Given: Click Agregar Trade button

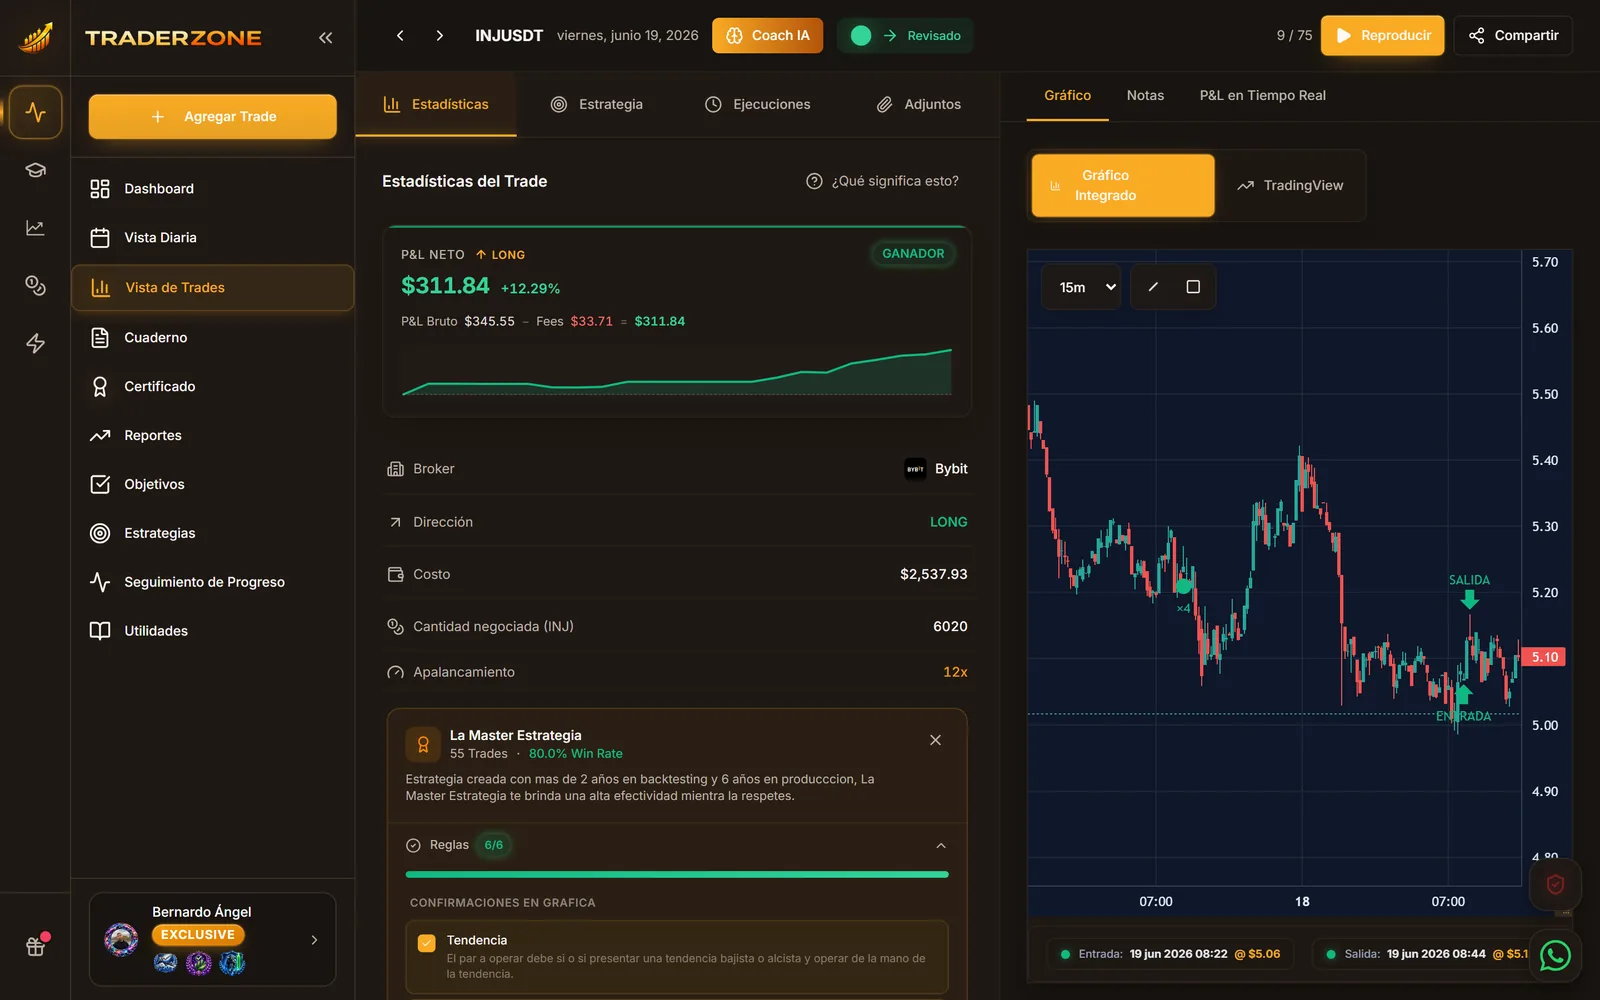Looking at the screenshot, I should pyautogui.click(x=212, y=117).
